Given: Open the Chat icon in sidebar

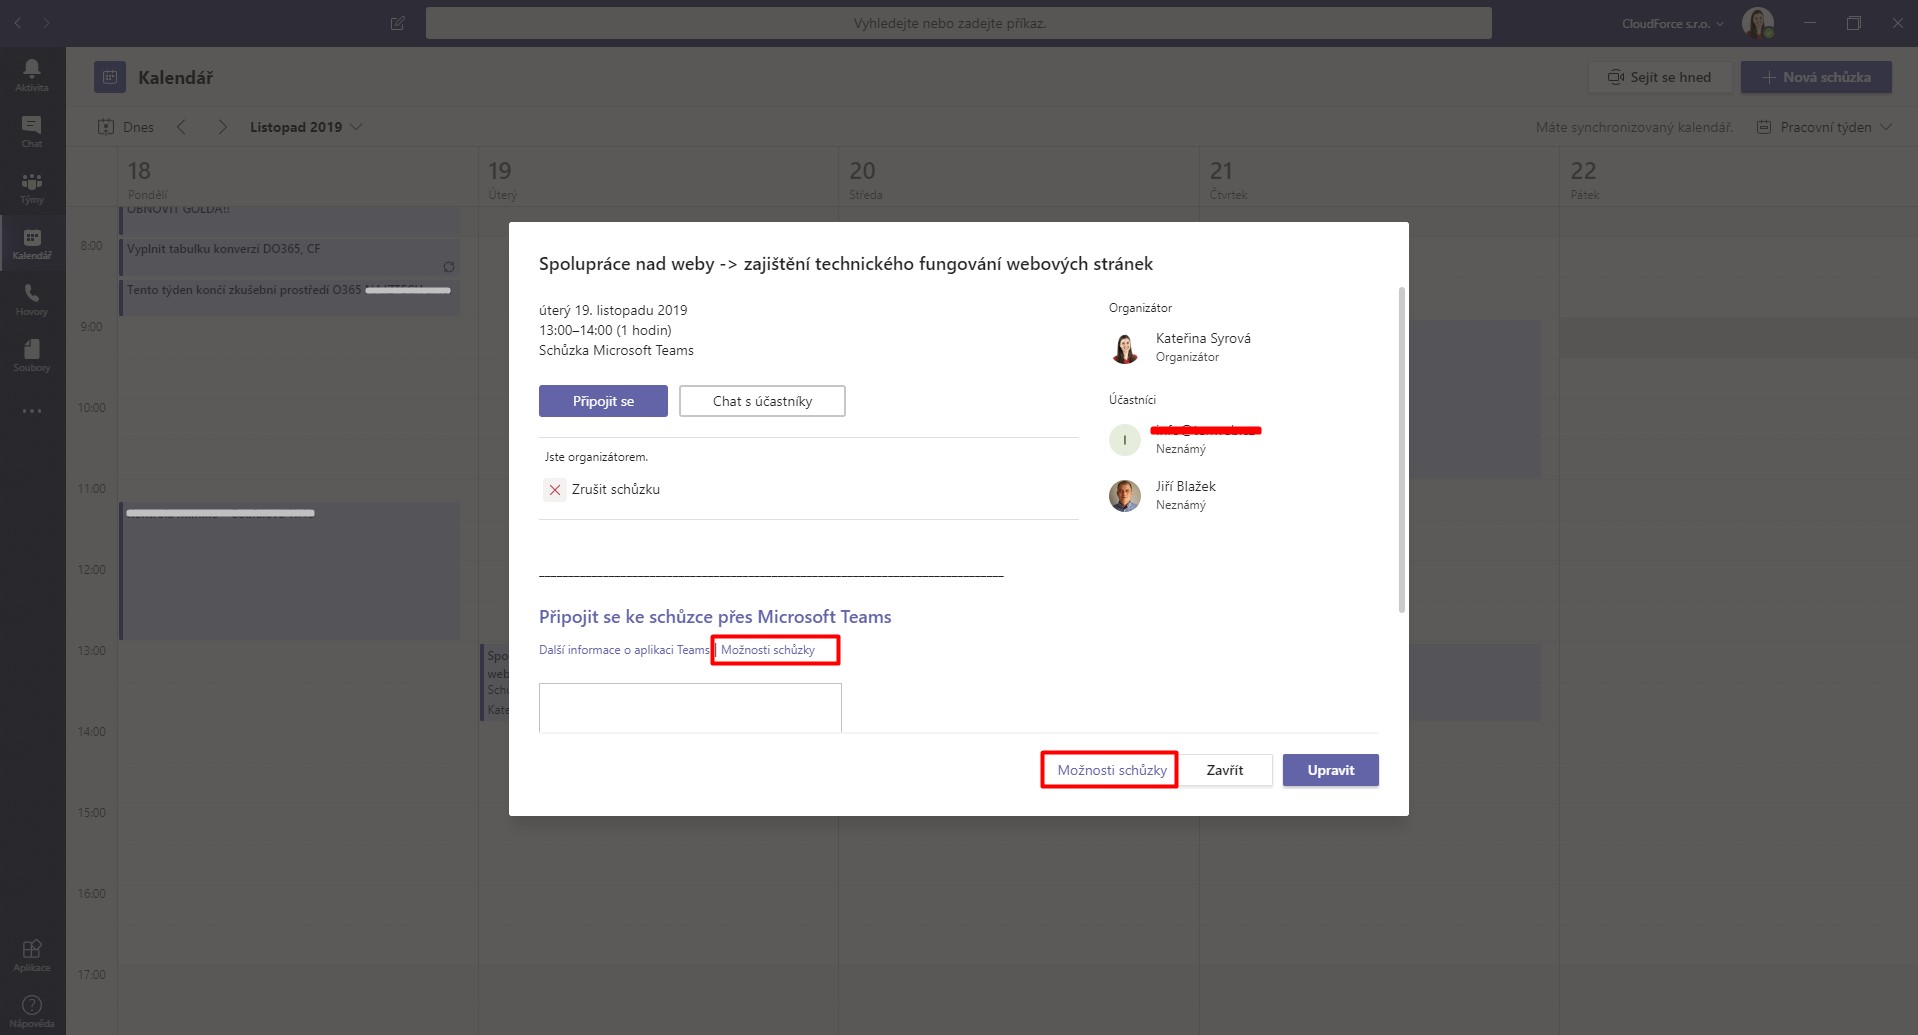Looking at the screenshot, I should [x=32, y=130].
